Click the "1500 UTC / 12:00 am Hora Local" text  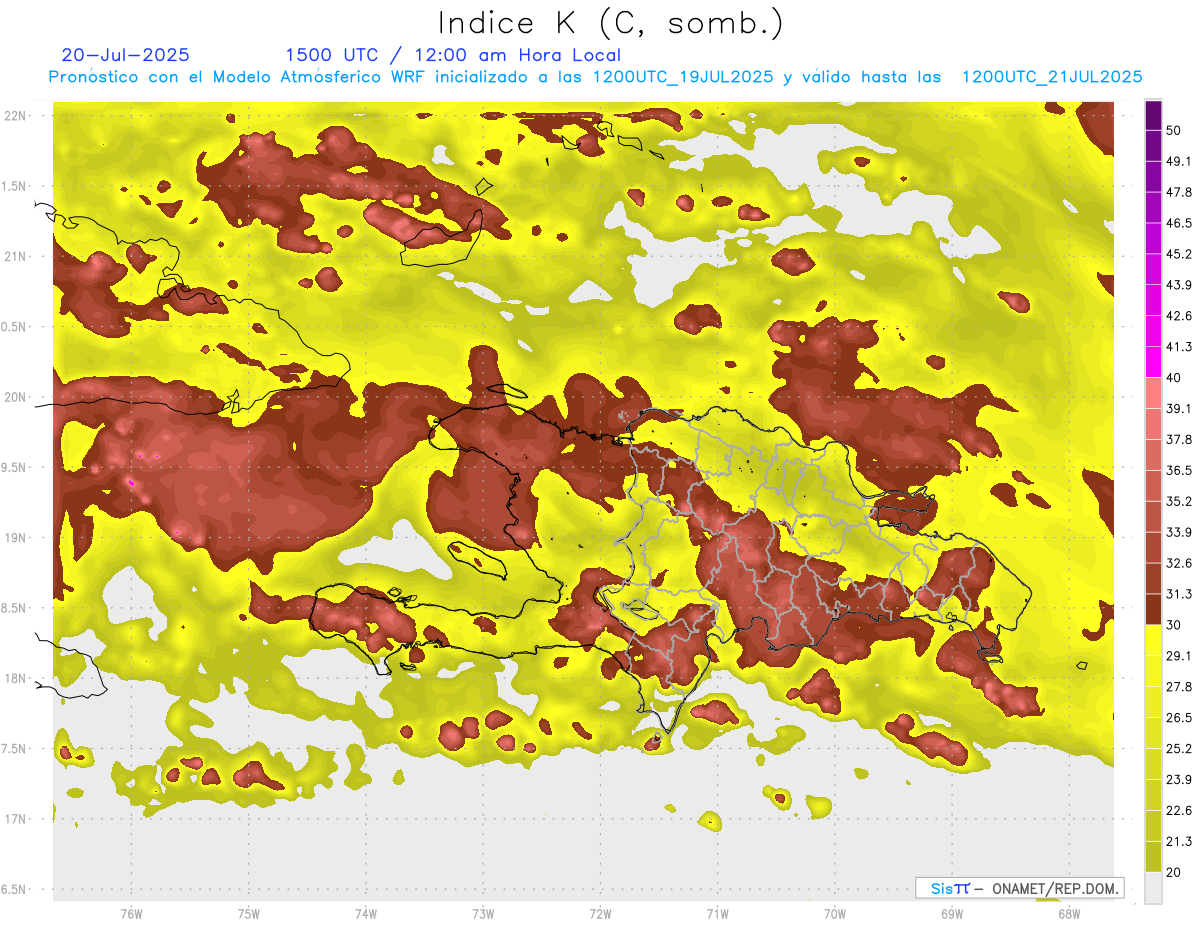click(453, 55)
